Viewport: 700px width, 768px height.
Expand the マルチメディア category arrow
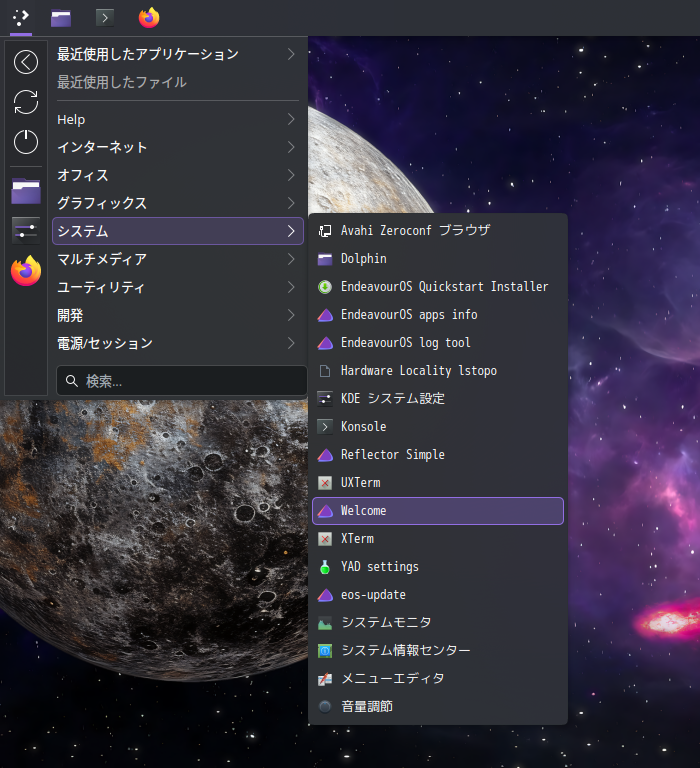291,259
